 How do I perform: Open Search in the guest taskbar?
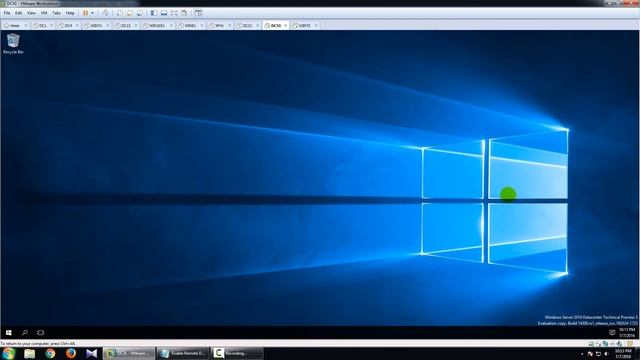(x=24, y=333)
